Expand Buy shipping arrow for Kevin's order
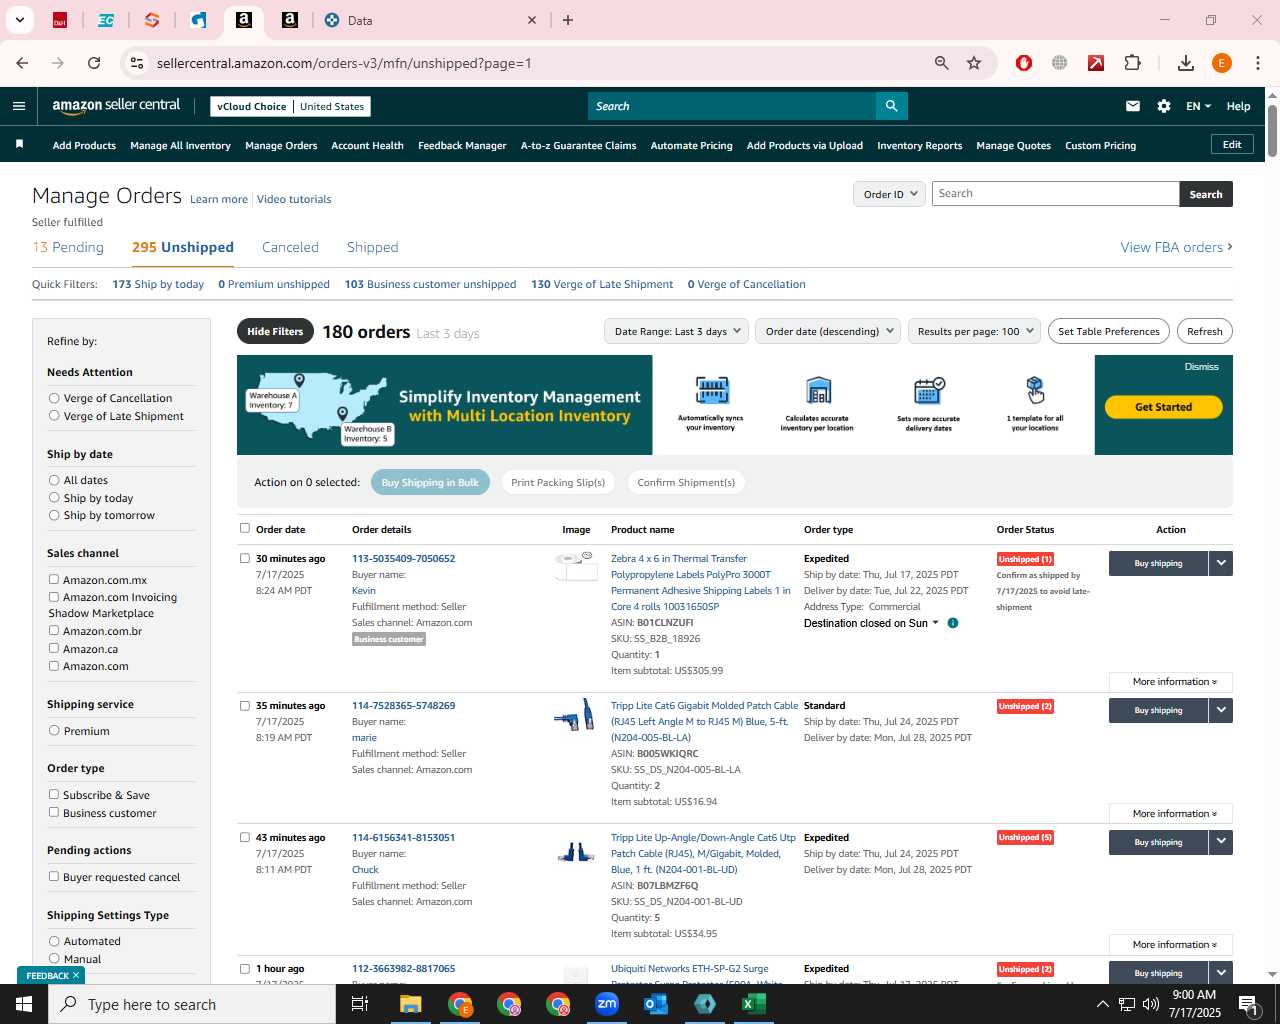1280x1024 pixels. [1221, 563]
